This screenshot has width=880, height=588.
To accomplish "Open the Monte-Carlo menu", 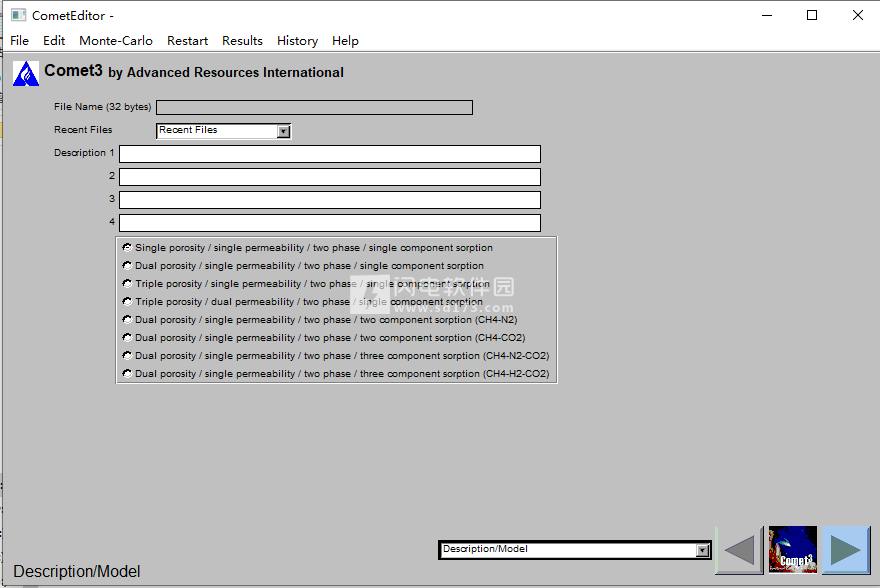I will click(x=116, y=41).
